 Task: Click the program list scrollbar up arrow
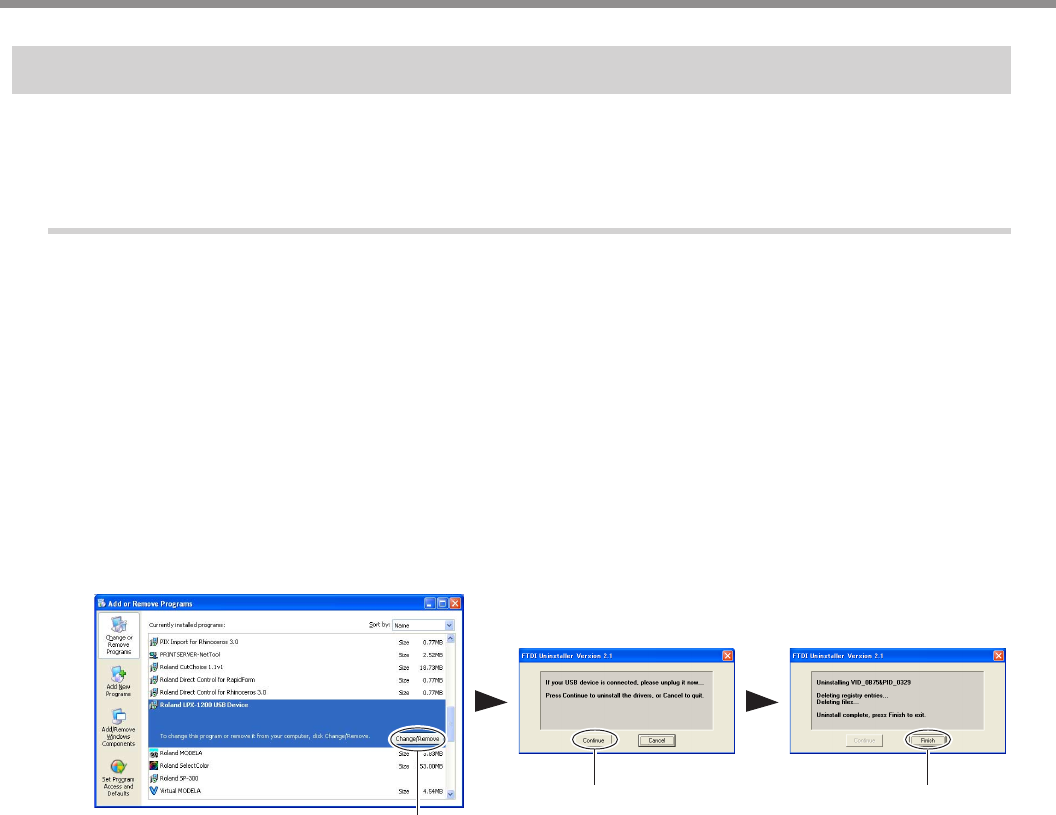coord(451,639)
